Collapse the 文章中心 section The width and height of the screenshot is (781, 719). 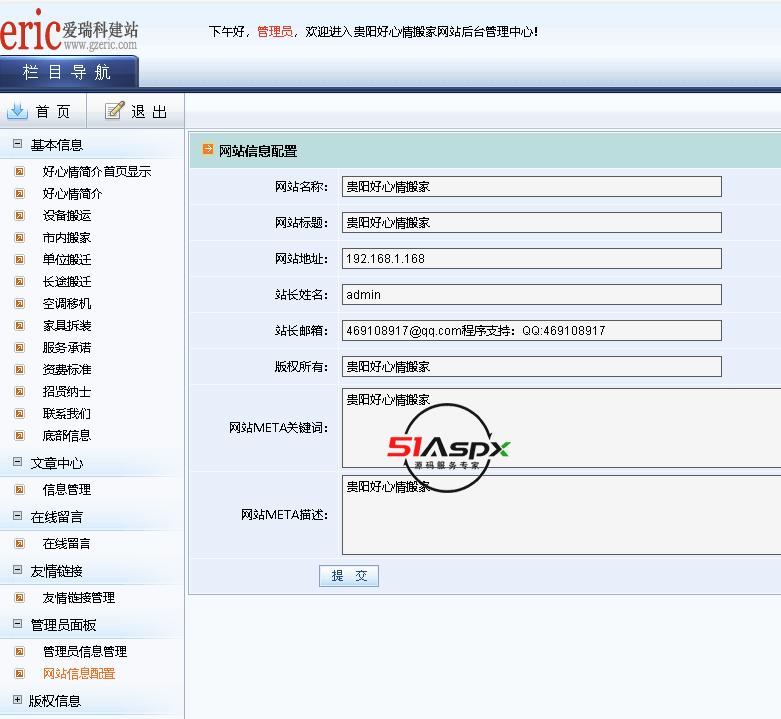point(17,462)
